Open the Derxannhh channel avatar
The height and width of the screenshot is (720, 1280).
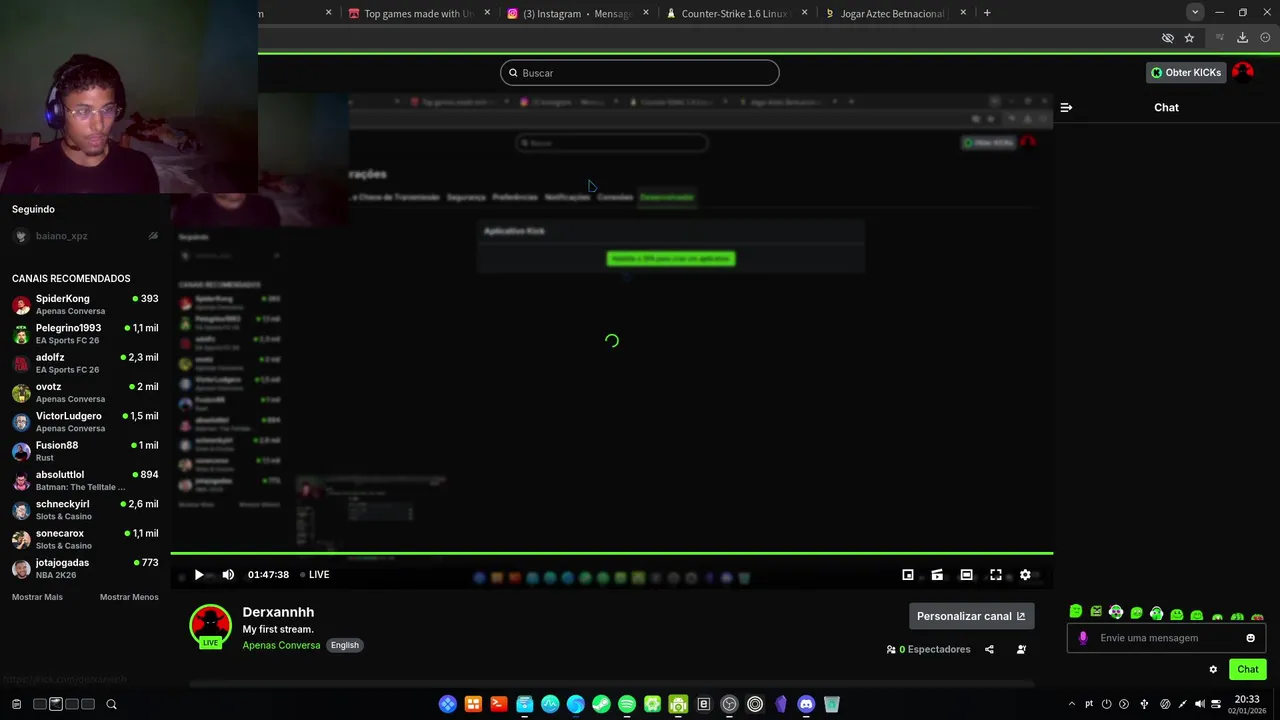click(x=210, y=626)
